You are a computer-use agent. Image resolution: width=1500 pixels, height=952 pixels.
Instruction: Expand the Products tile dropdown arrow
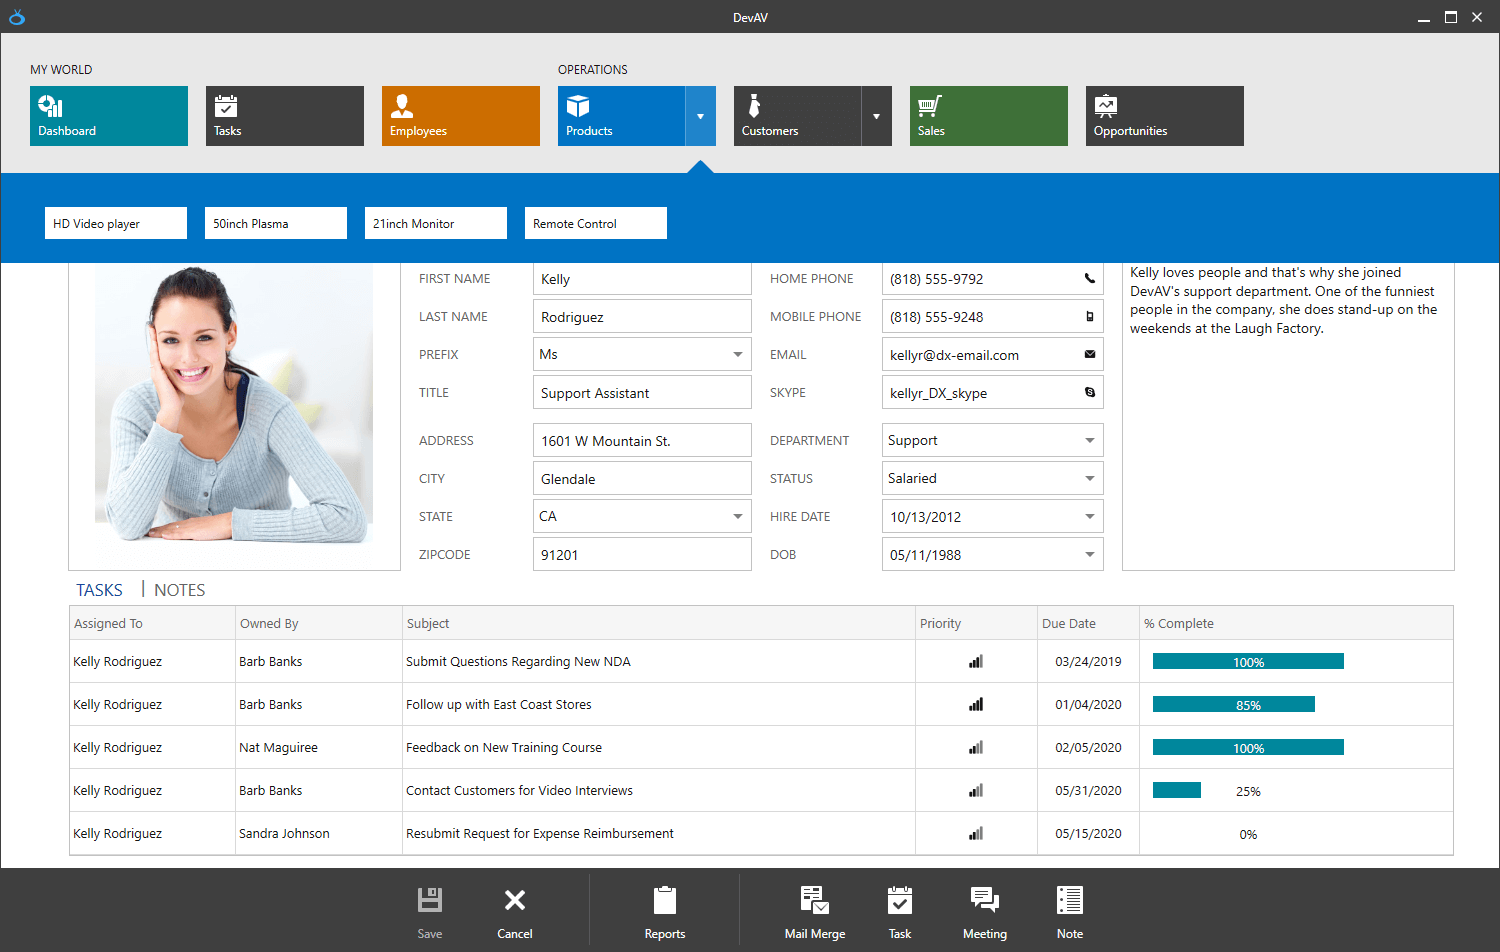pos(700,116)
